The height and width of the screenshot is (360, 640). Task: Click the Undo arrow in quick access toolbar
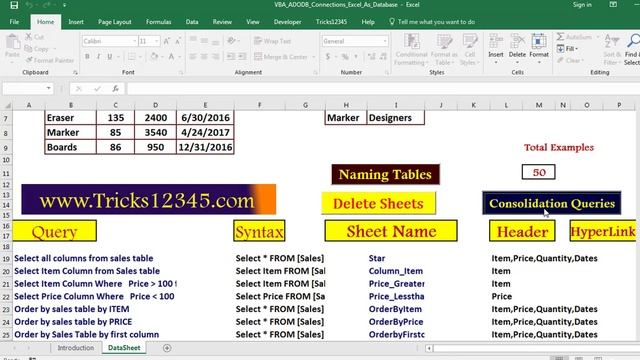tap(29, 5)
